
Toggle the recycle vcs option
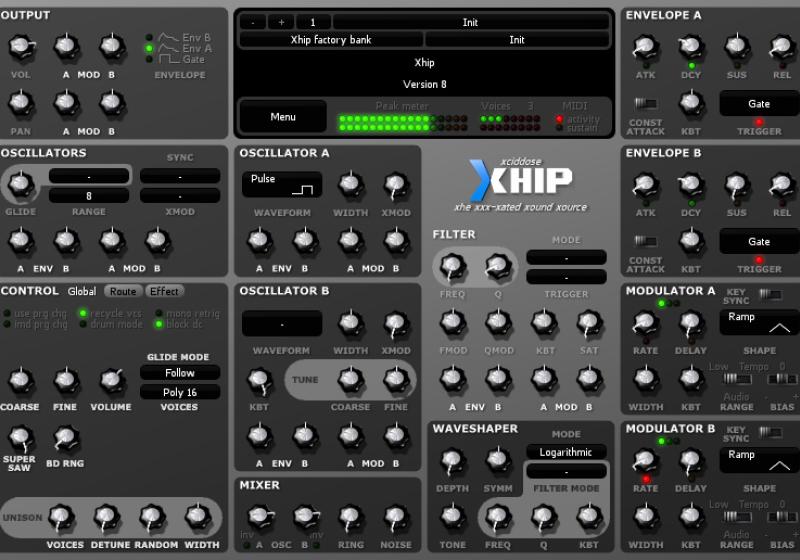[83, 313]
